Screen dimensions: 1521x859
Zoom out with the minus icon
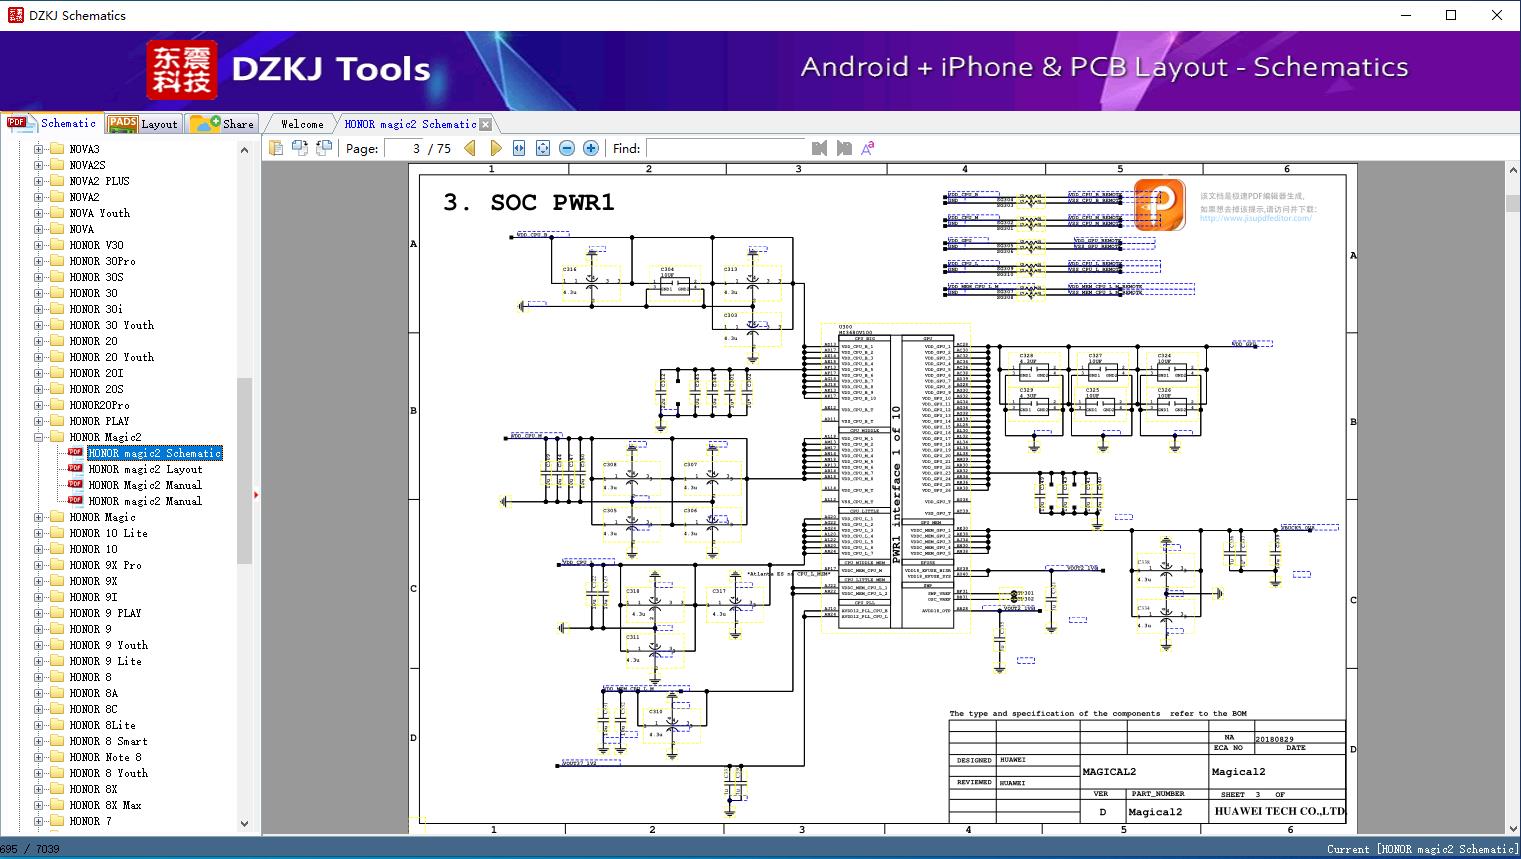click(x=567, y=148)
